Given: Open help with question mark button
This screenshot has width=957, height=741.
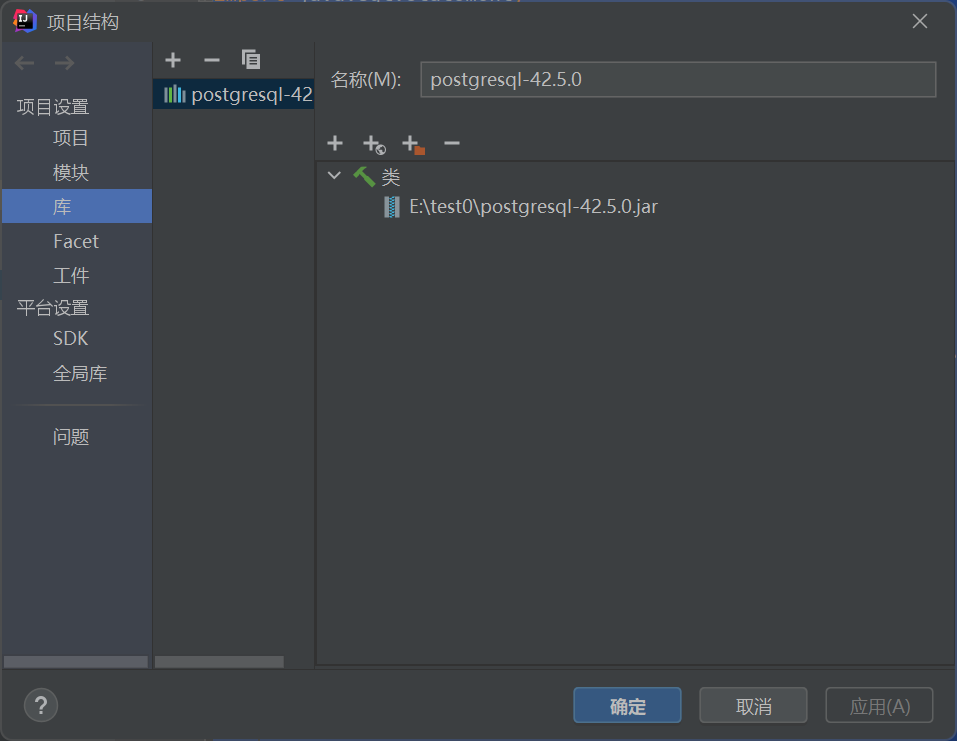Looking at the screenshot, I should [41, 706].
